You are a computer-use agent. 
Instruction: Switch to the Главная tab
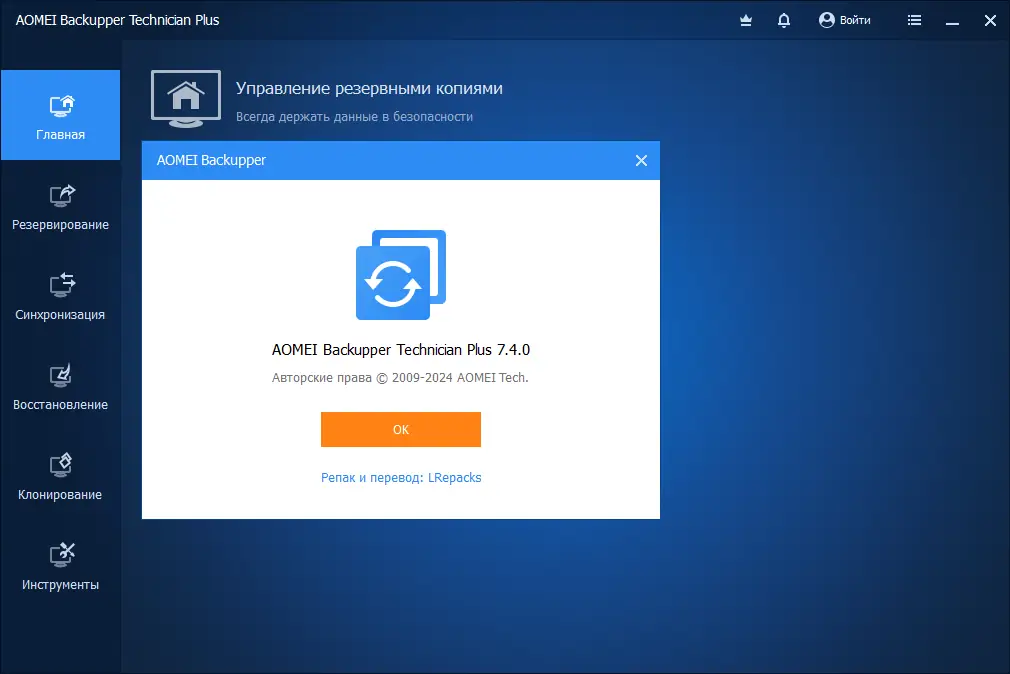(60, 115)
